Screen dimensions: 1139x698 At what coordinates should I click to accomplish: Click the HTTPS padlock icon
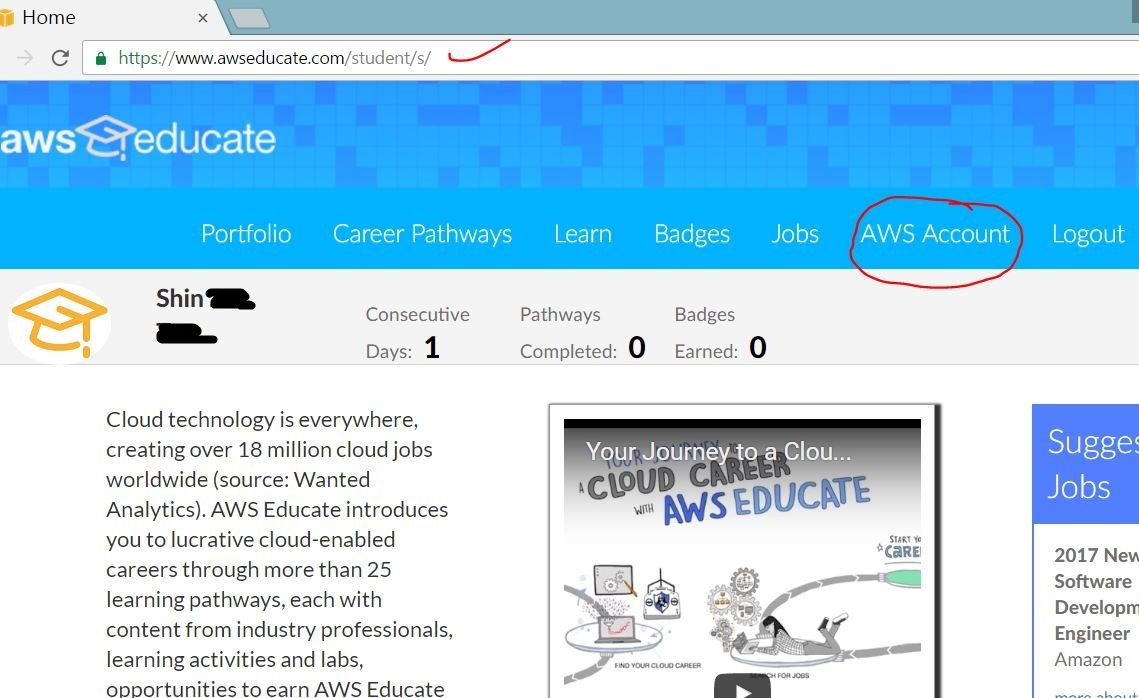tap(99, 58)
